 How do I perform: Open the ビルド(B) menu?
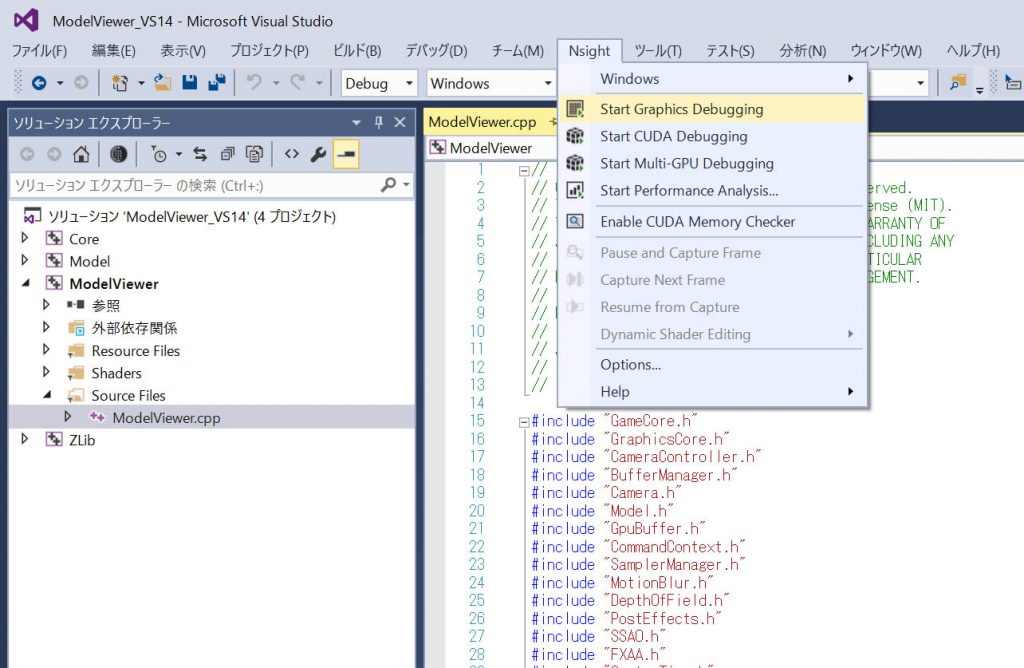pos(357,51)
